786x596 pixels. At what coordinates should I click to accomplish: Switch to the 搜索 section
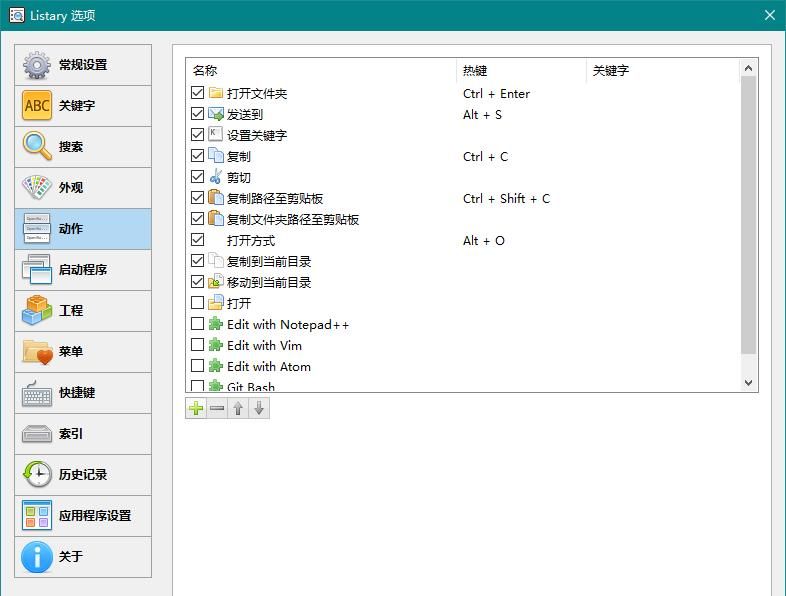[83, 147]
